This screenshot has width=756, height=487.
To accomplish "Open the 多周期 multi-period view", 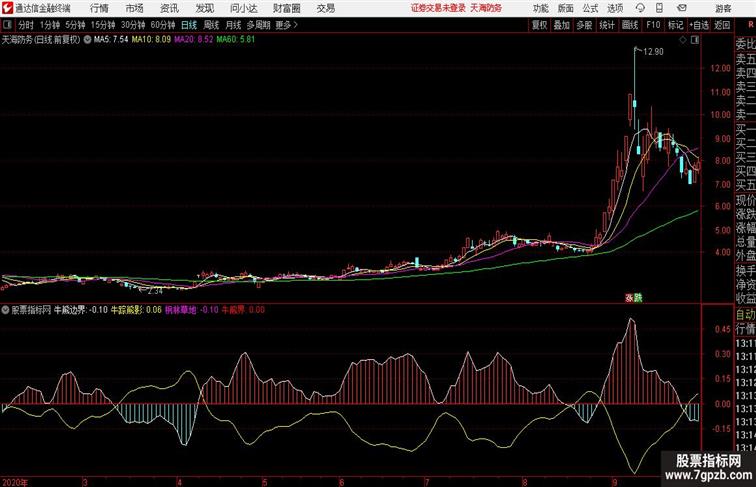I will [258, 25].
